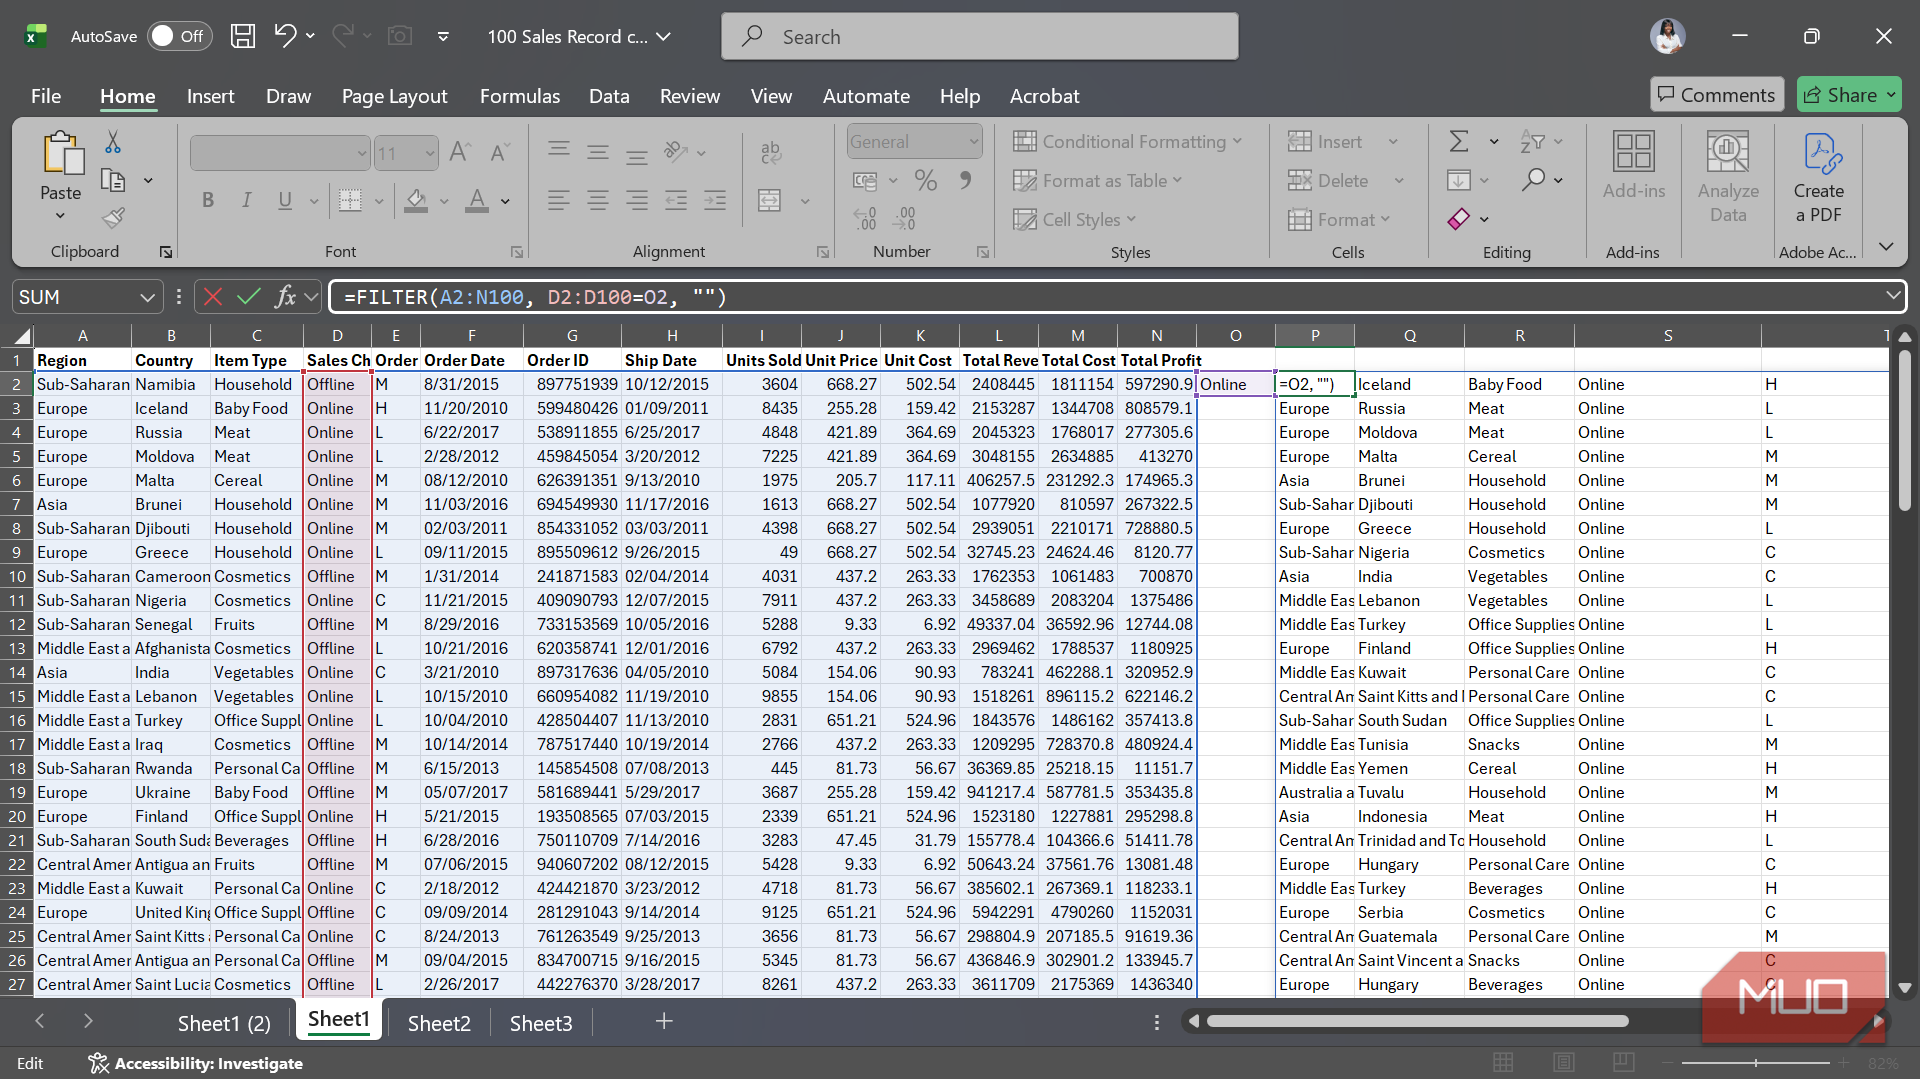The width and height of the screenshot is (1920, 1080).
Task: Switch to the Formulas tab
Action: (x=520, y=96)
